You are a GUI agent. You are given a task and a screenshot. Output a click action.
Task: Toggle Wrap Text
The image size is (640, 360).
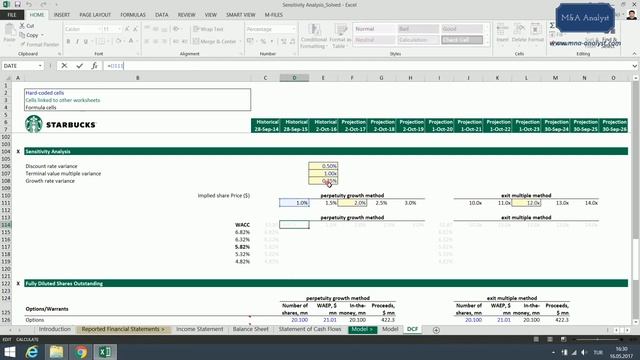[x=208, y=29]
